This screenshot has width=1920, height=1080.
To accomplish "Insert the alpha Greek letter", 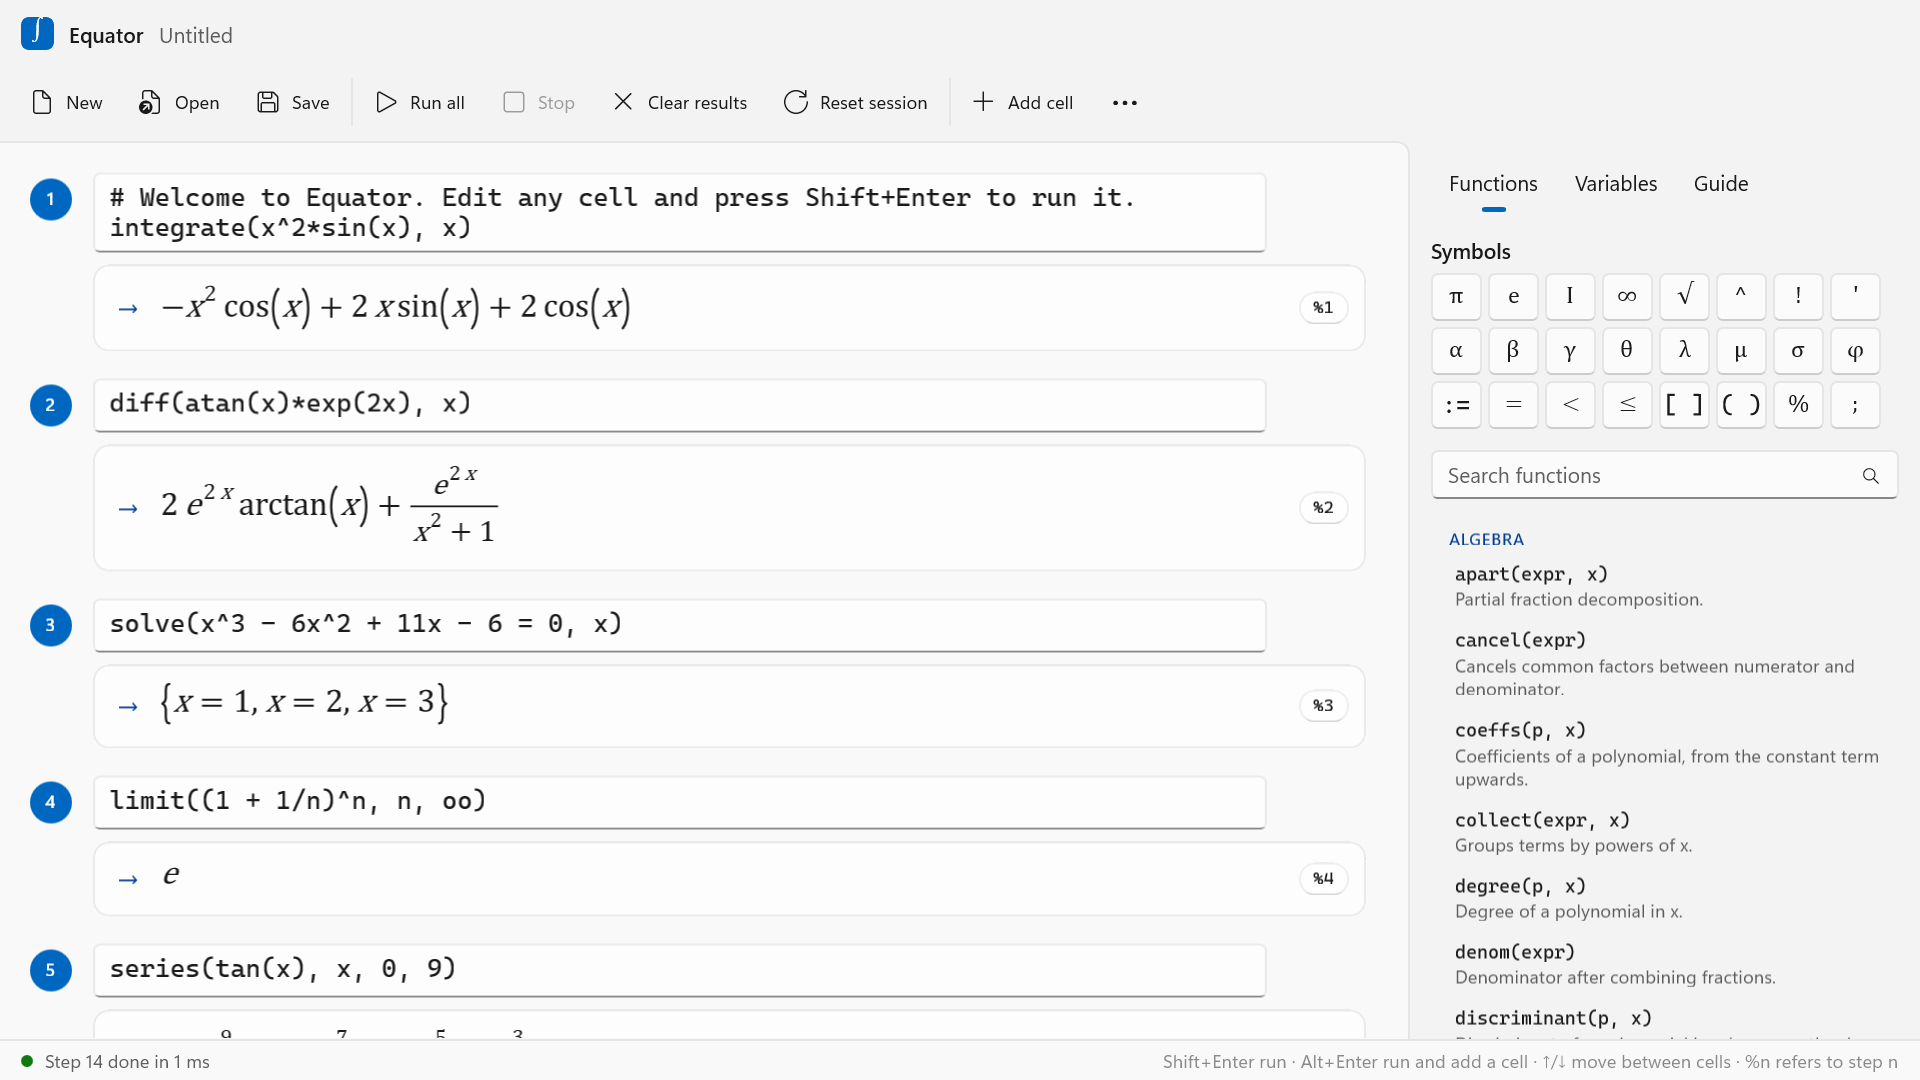I will [x=1456, y=350].
